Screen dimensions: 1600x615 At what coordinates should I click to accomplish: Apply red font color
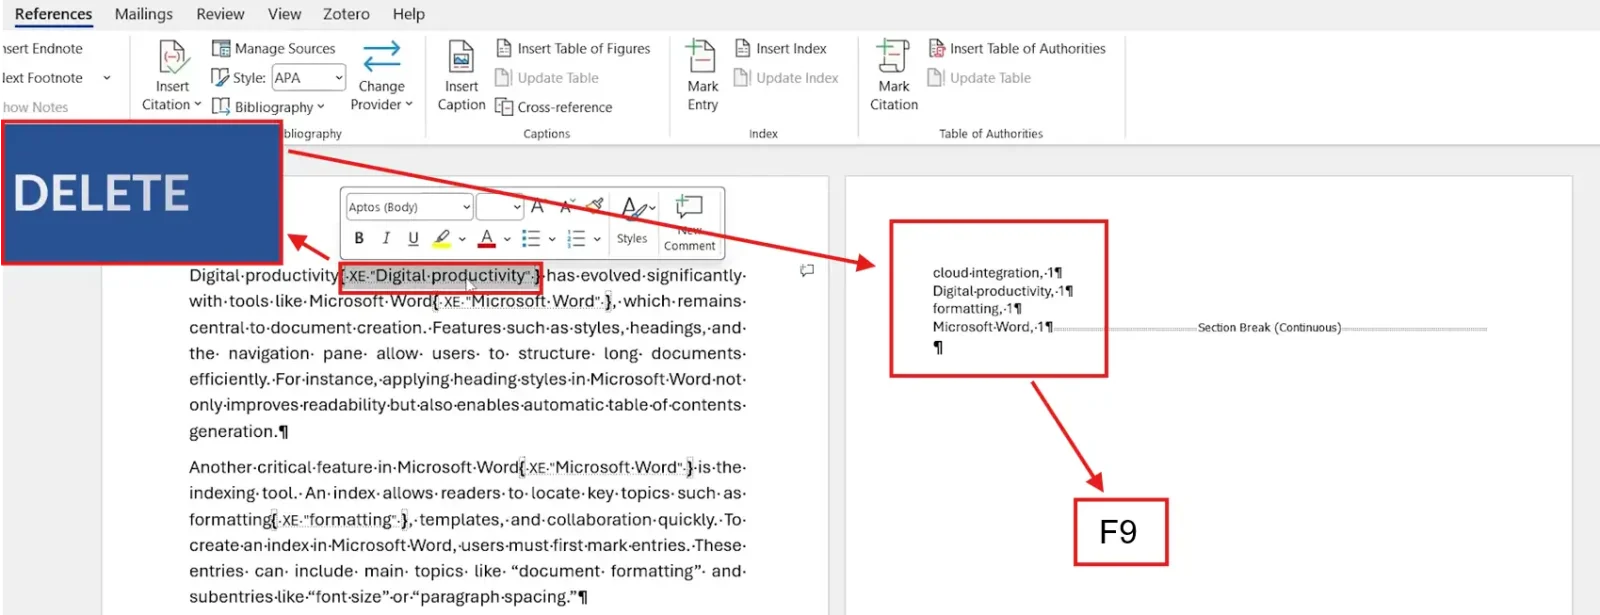click(487, 238)
